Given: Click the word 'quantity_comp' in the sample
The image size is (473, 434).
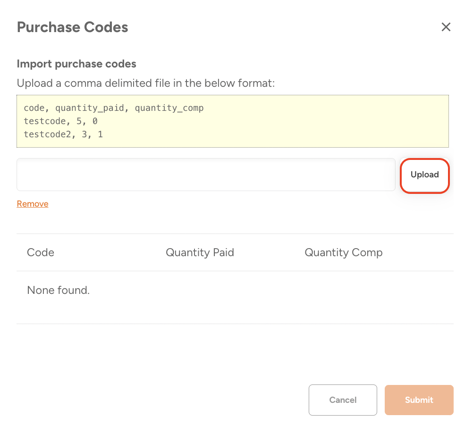Looking at the screenshot, I should pyautogui.click(x=169, y=108).
